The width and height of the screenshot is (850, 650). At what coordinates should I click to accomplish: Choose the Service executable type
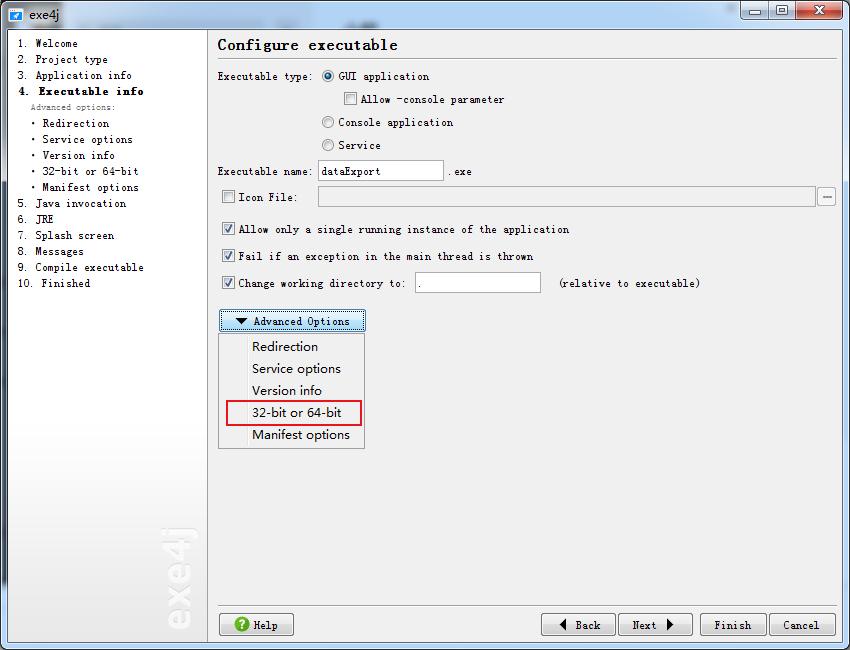(x=328, y=145)
